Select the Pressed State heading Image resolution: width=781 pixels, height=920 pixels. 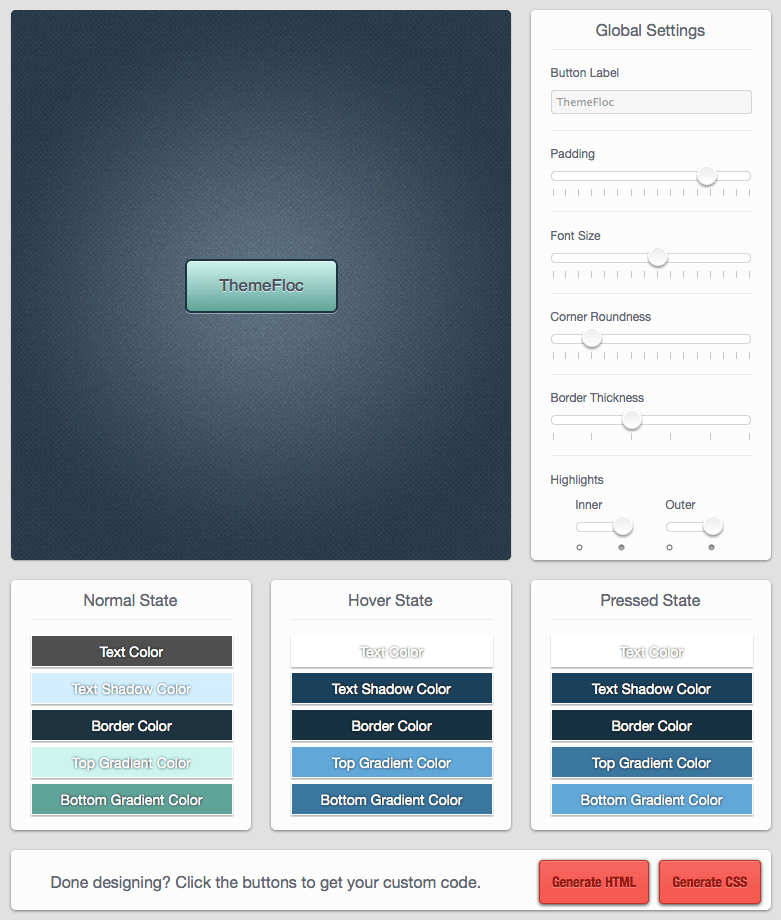pos(650,600)
